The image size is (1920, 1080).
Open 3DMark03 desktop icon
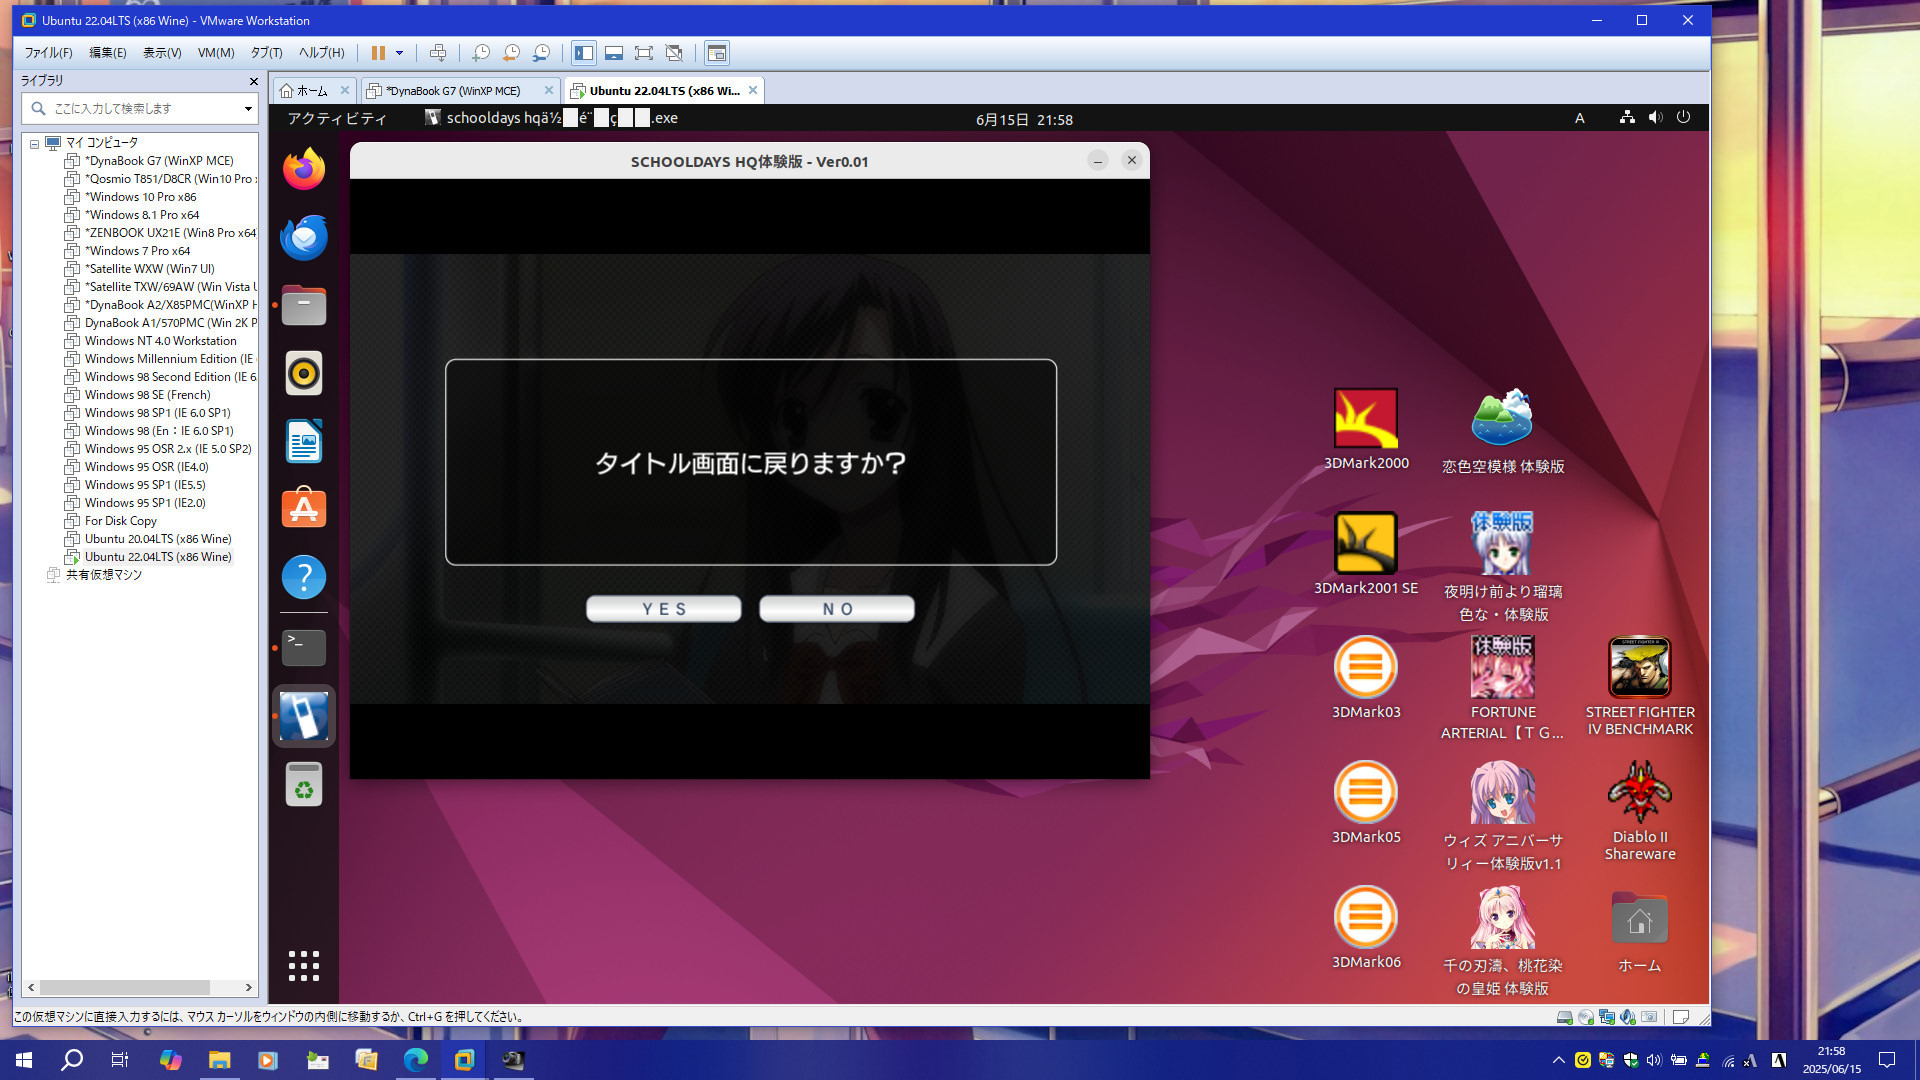pos(1366,677)
